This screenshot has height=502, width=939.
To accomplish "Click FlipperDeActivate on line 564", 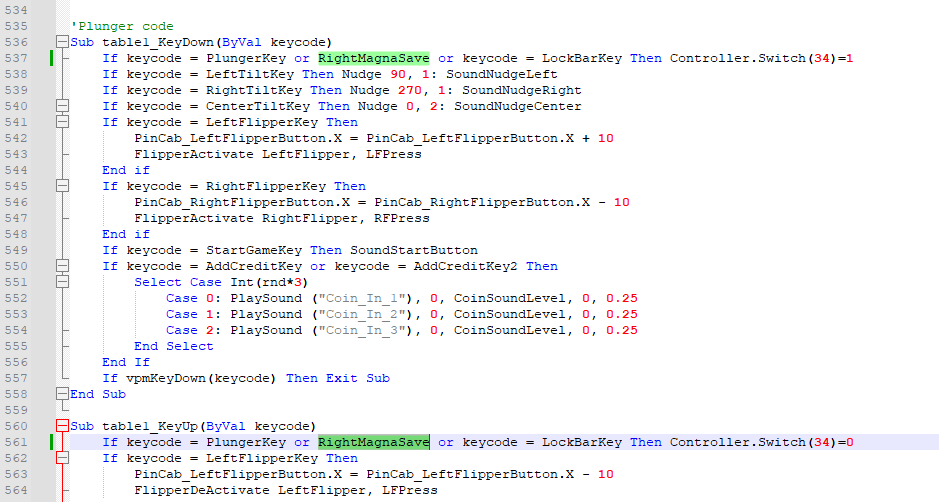I will (202, 490).
